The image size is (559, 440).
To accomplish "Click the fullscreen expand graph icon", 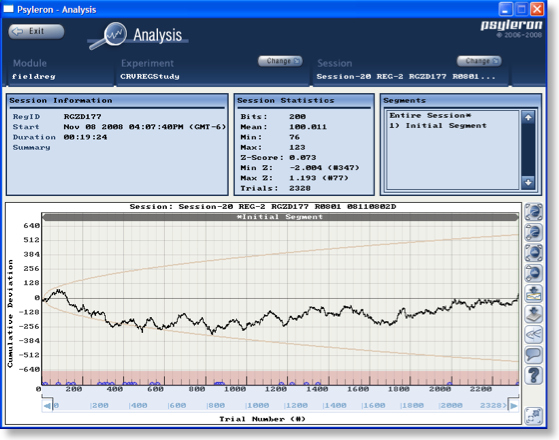I will click(x=534, y=416).
